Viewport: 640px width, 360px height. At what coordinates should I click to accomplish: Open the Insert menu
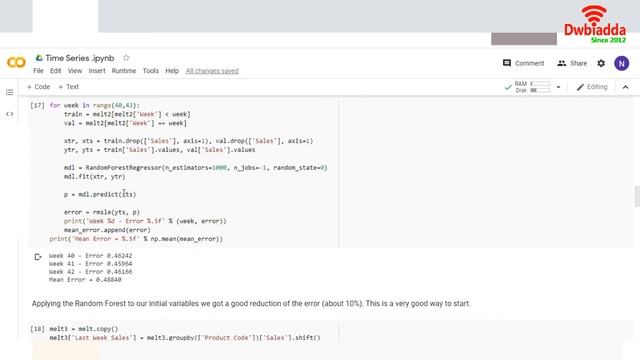[97, 71]
